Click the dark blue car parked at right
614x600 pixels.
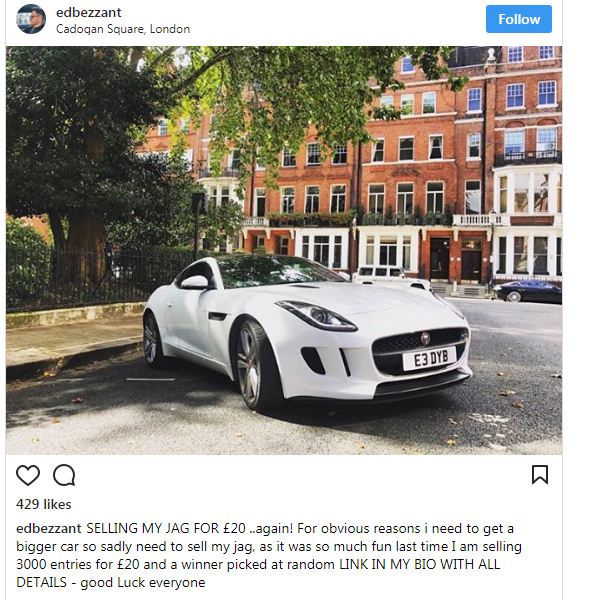(527, 291)
